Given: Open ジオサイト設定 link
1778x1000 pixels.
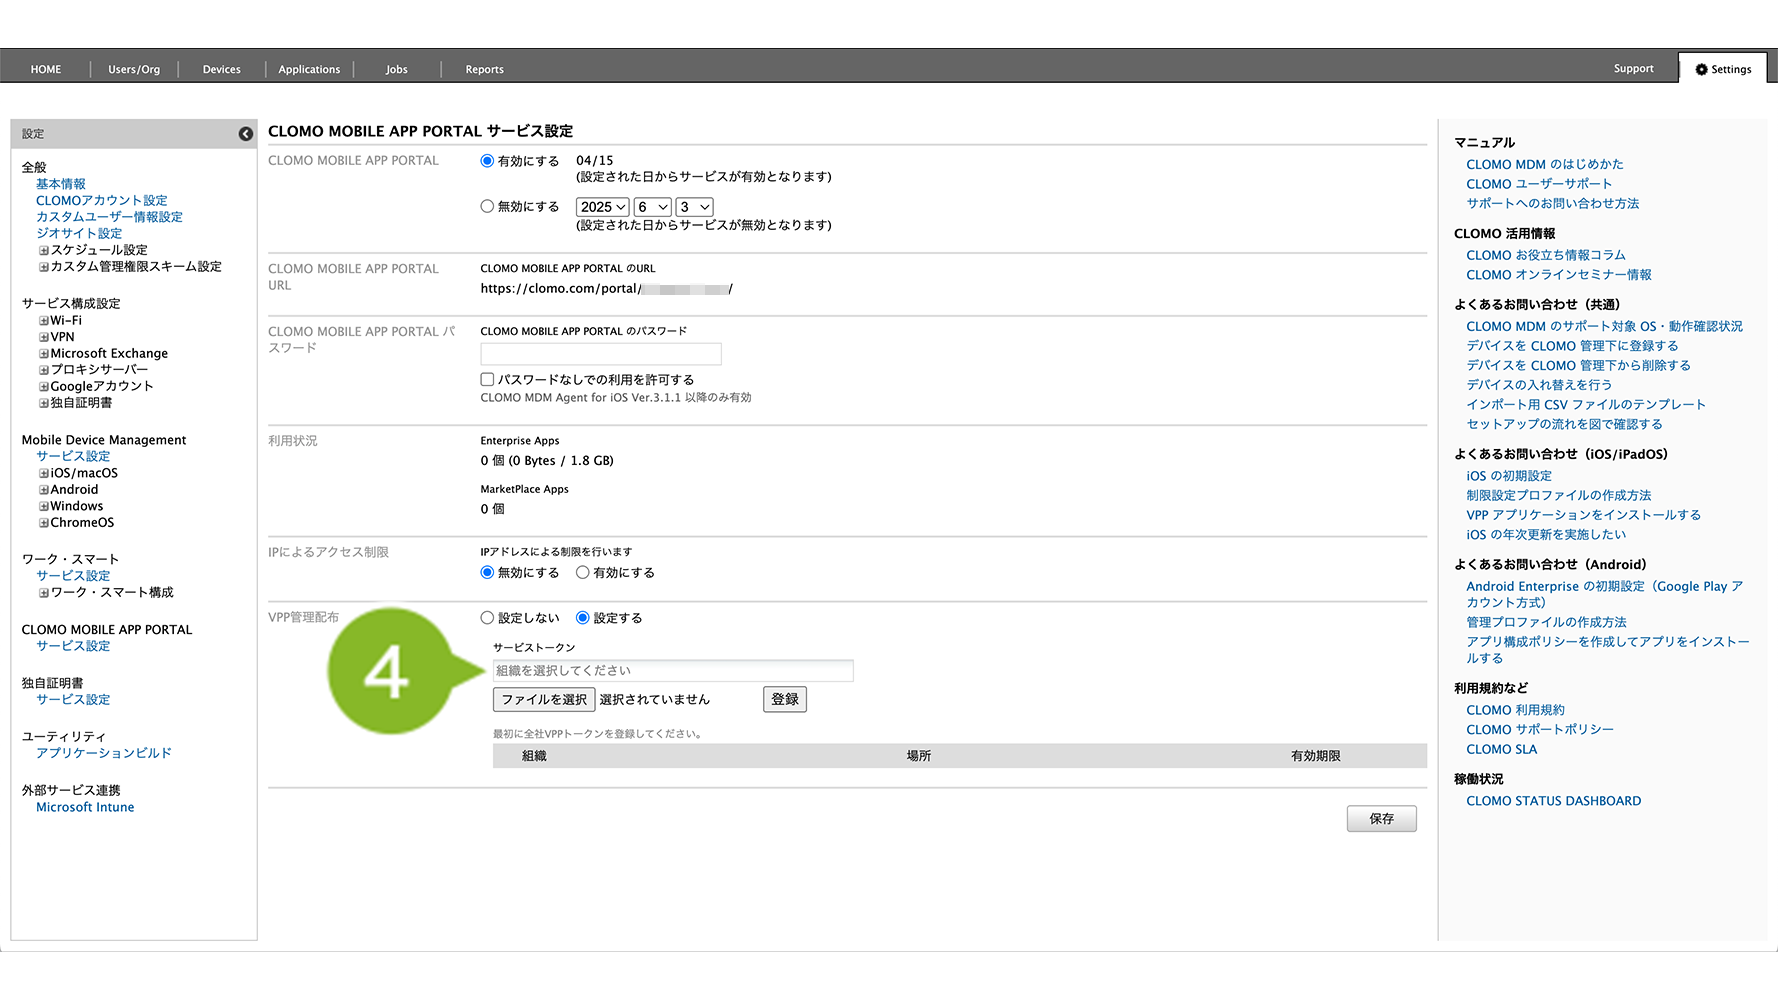Looking at the screenshot, I should pos(79,234).
